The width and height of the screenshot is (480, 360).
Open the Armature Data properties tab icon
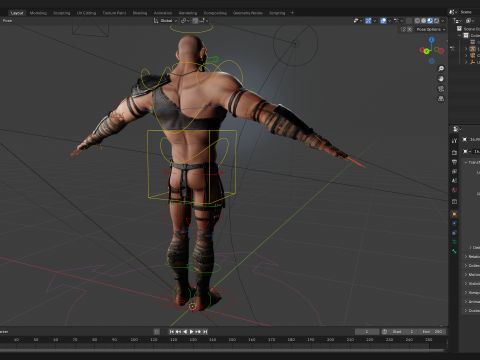point(454,242)
